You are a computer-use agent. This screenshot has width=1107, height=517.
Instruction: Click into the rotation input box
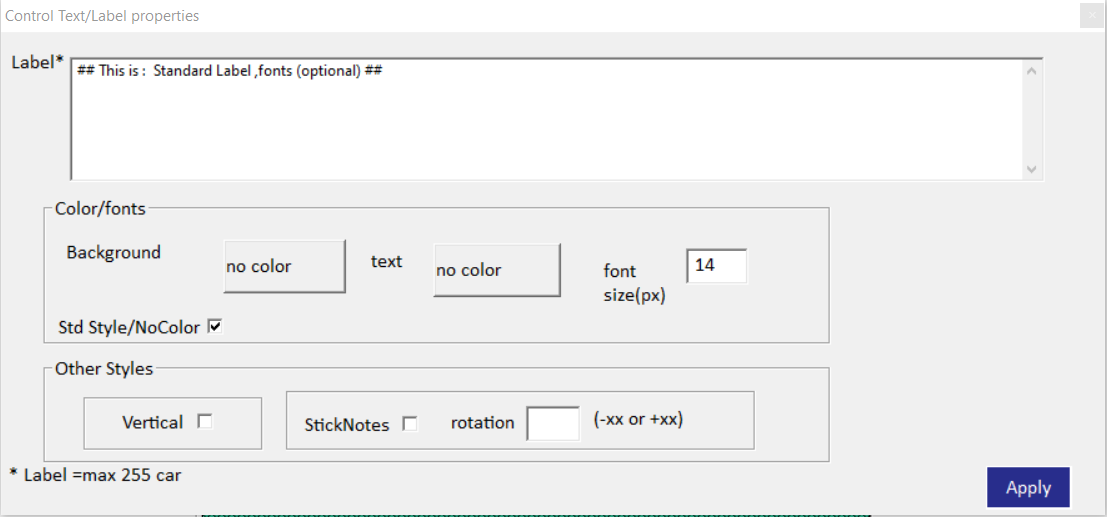(x=553, y=423)
